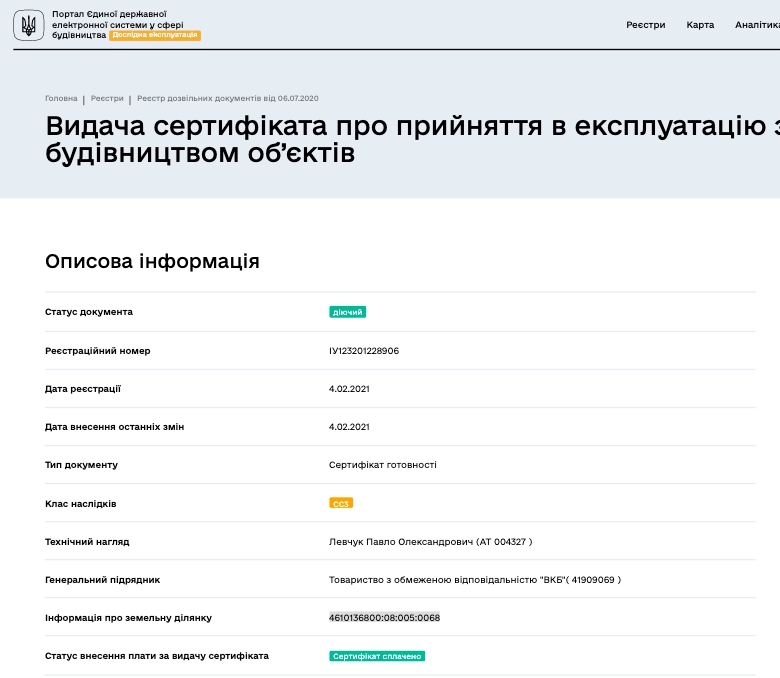
Task: Click the portal title text in header
Action: 116,19
